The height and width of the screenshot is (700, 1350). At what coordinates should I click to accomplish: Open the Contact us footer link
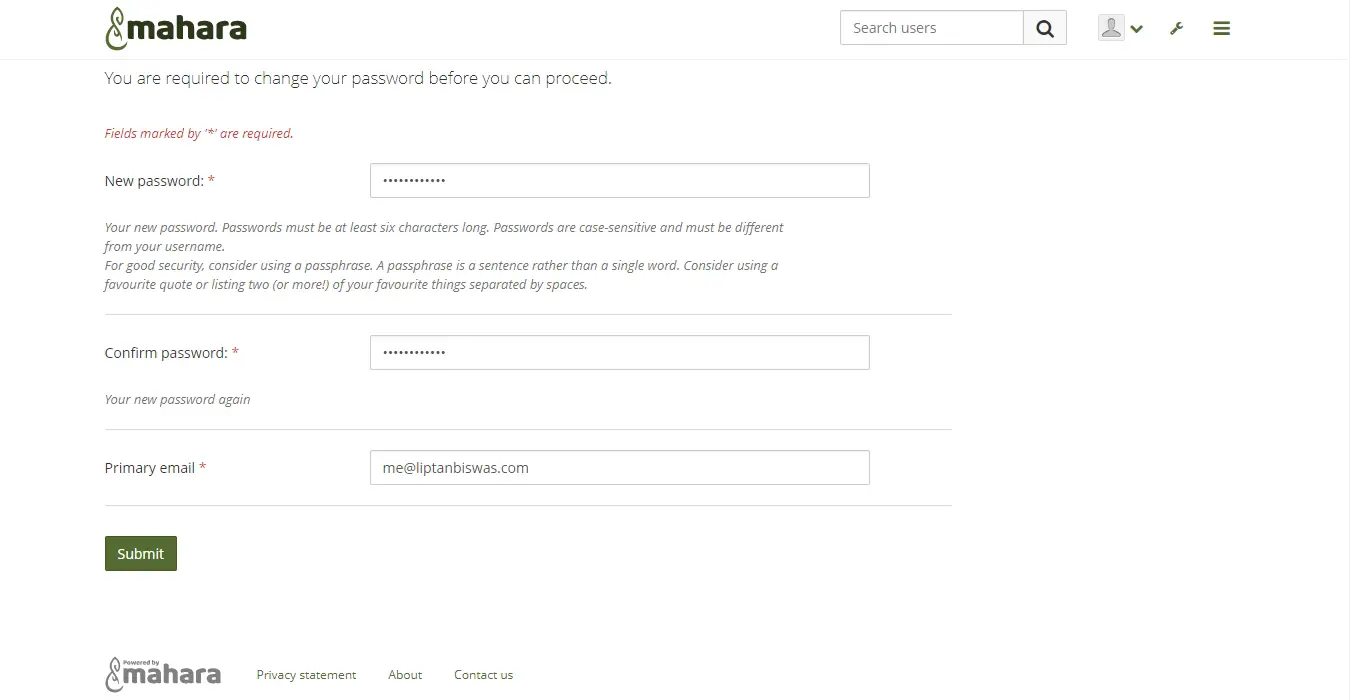click(483, 675)
